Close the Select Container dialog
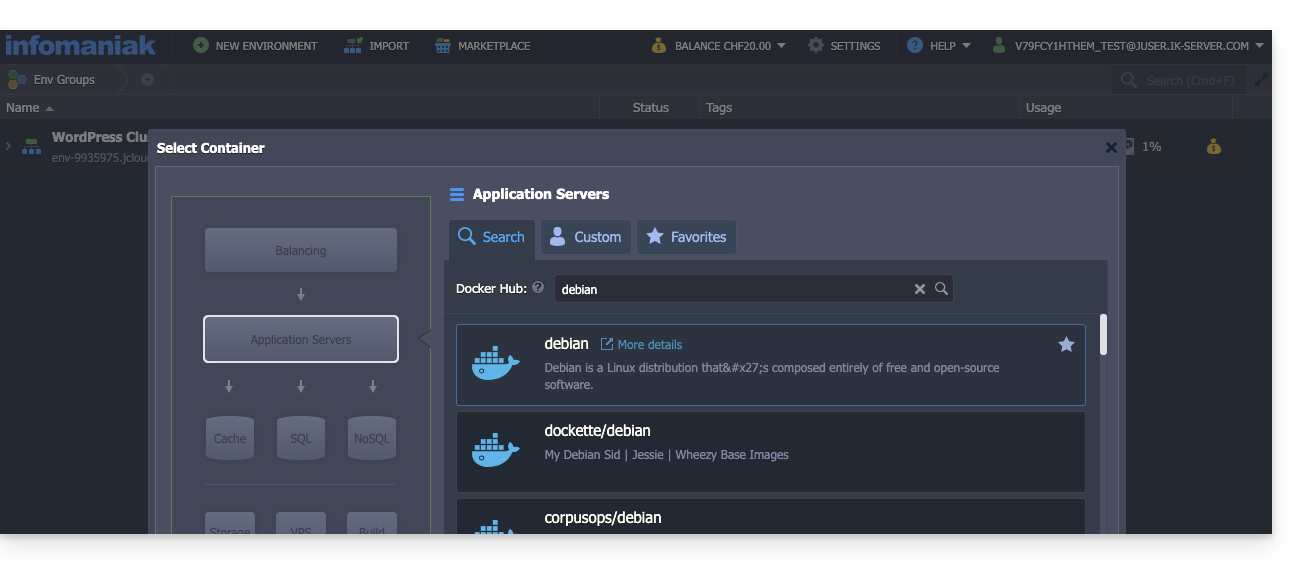This screenshot has height=564, width=1302. (x=1110, y=148)
